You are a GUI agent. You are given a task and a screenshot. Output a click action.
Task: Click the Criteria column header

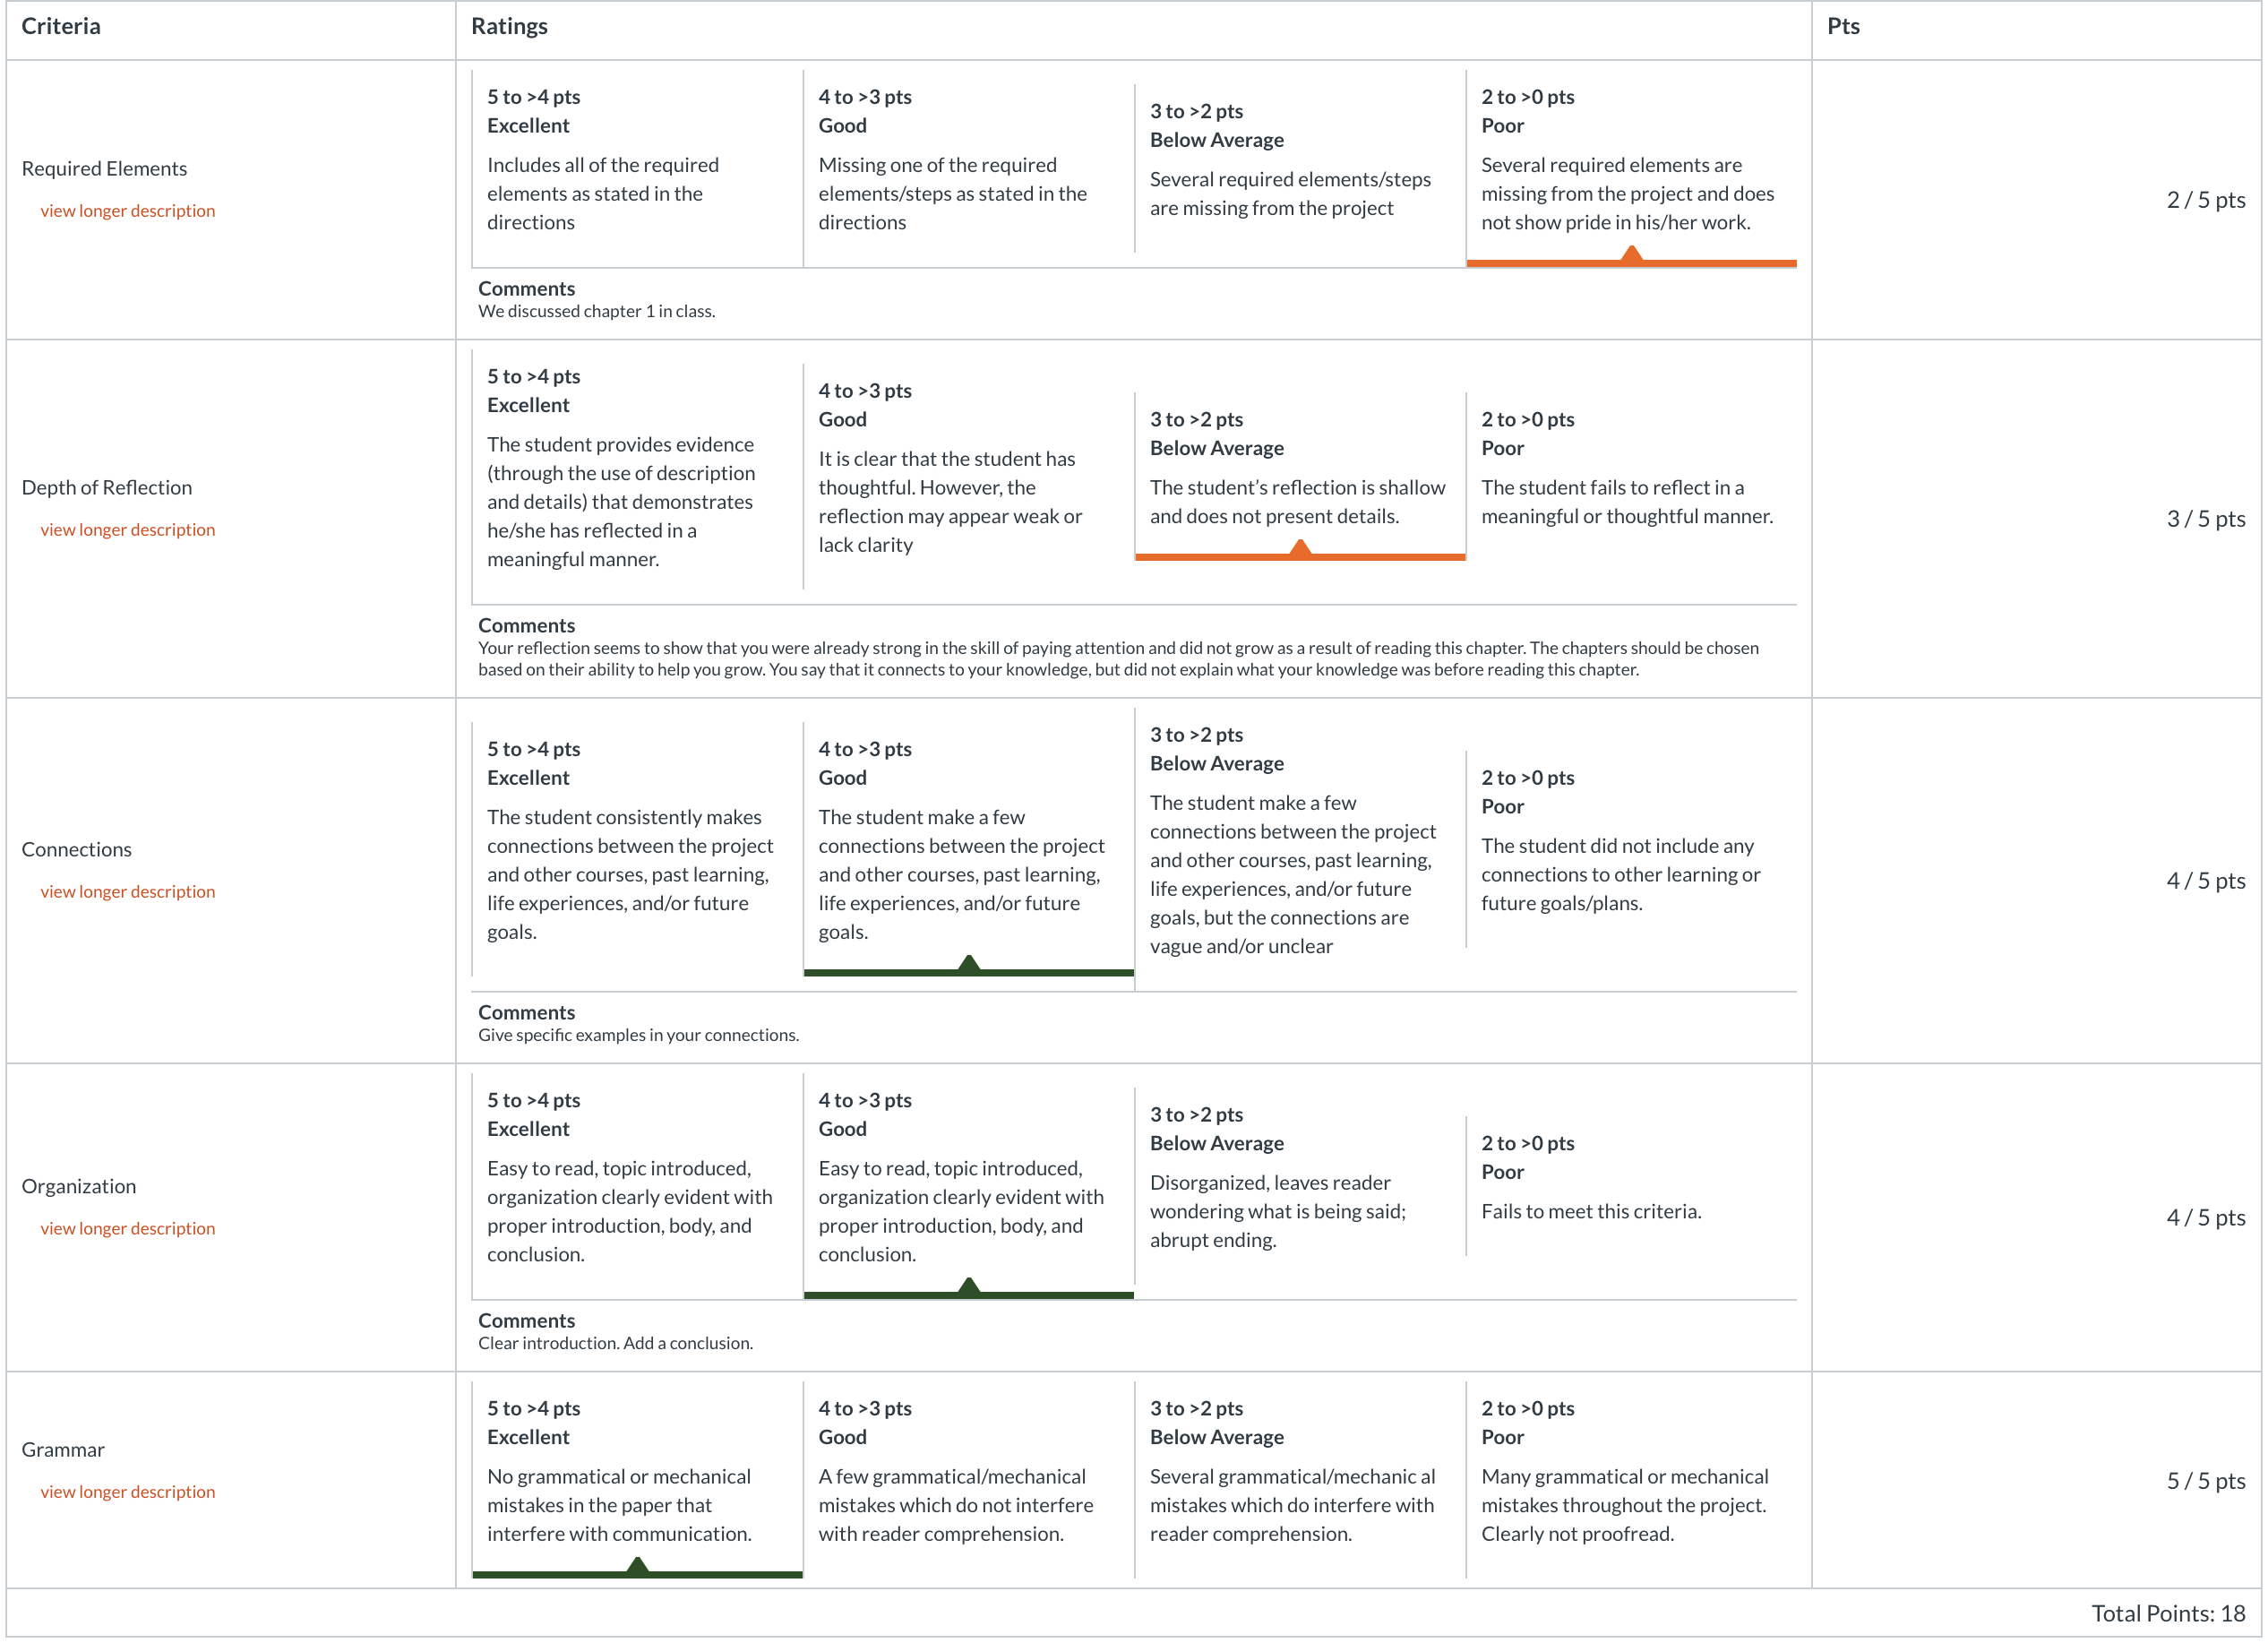click(x=61, y=26)
